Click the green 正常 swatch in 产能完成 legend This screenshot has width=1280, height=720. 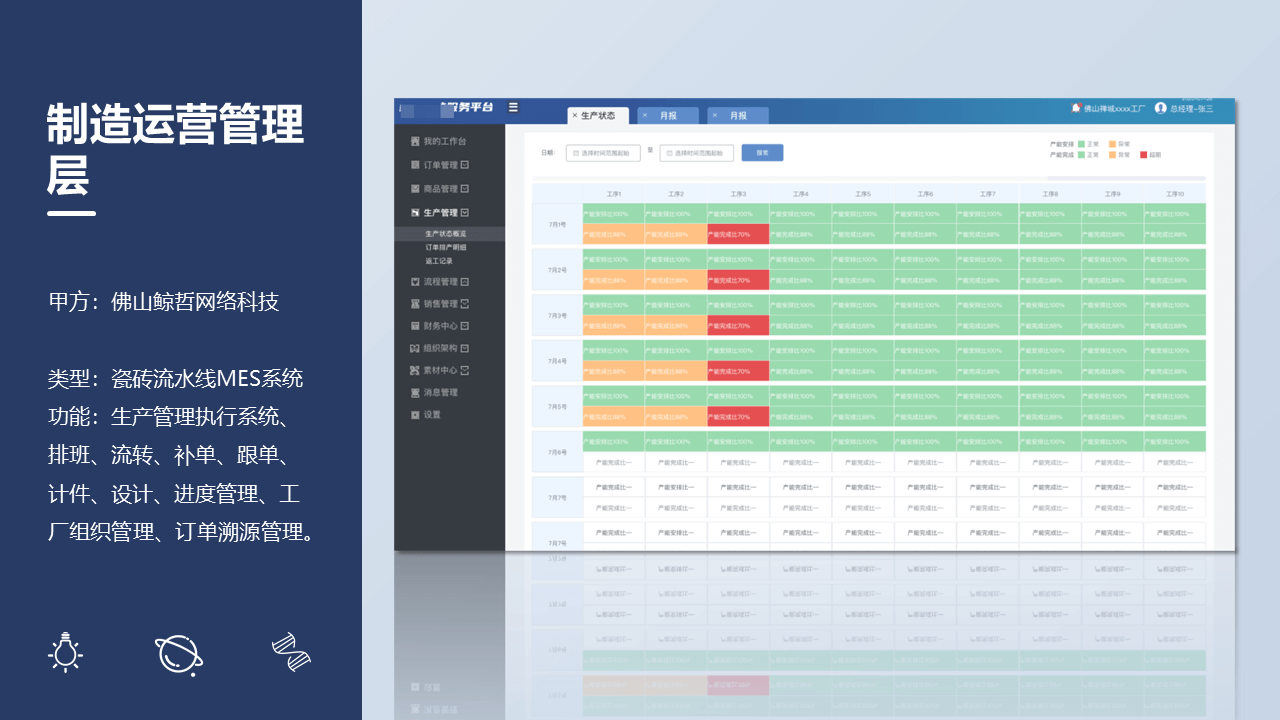[x=1081, y=155]
